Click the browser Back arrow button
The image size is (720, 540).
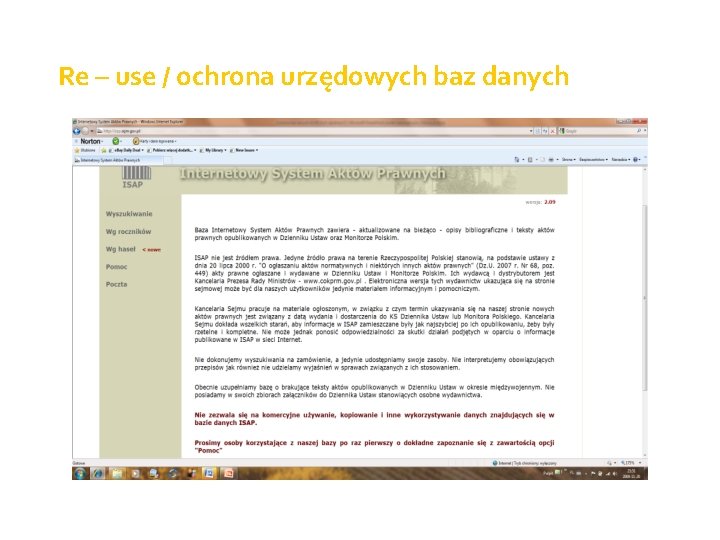coord(76,131)
